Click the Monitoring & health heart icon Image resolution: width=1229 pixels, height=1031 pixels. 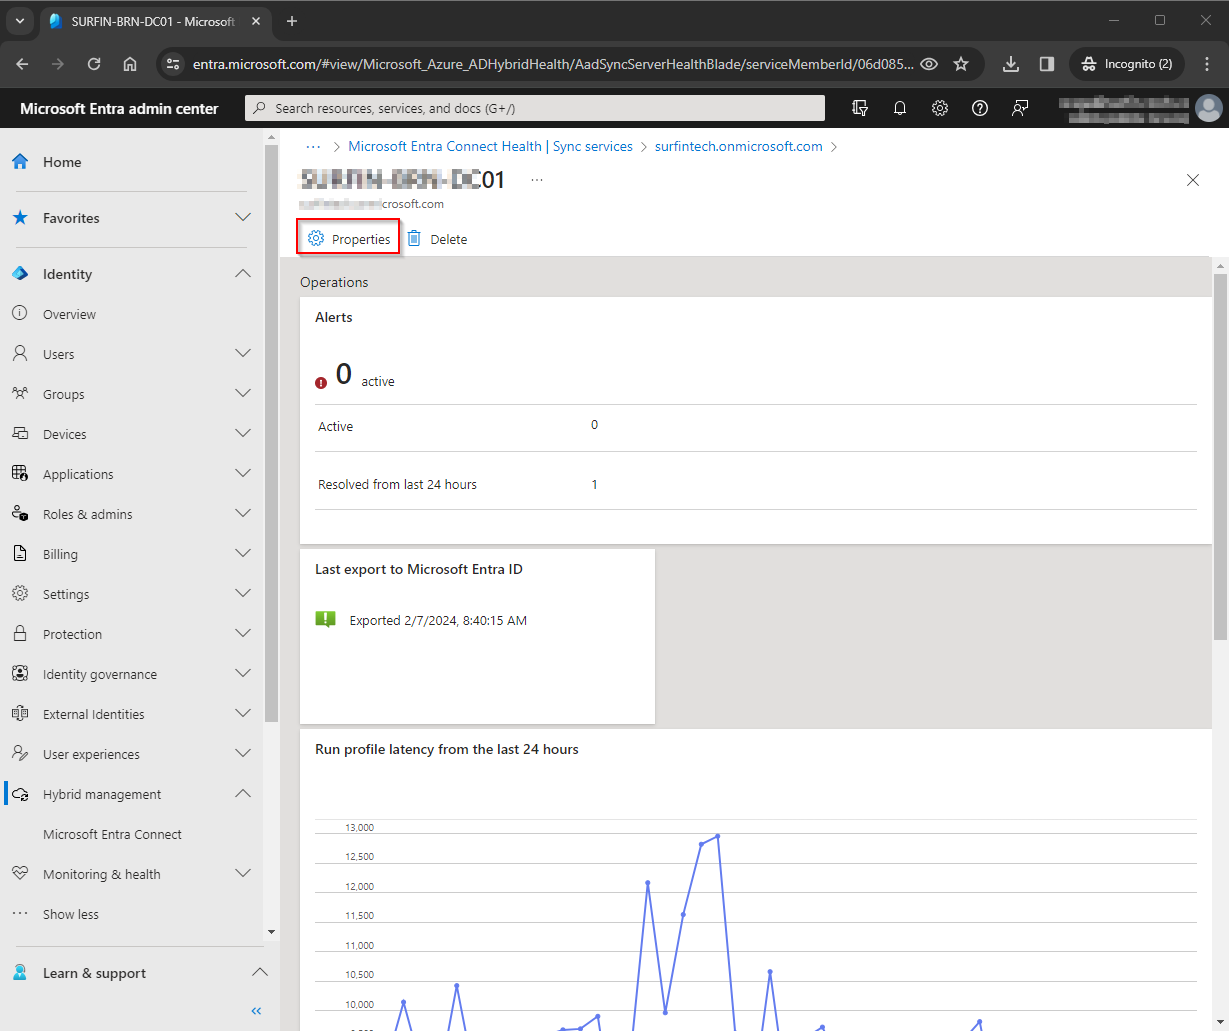20,874
